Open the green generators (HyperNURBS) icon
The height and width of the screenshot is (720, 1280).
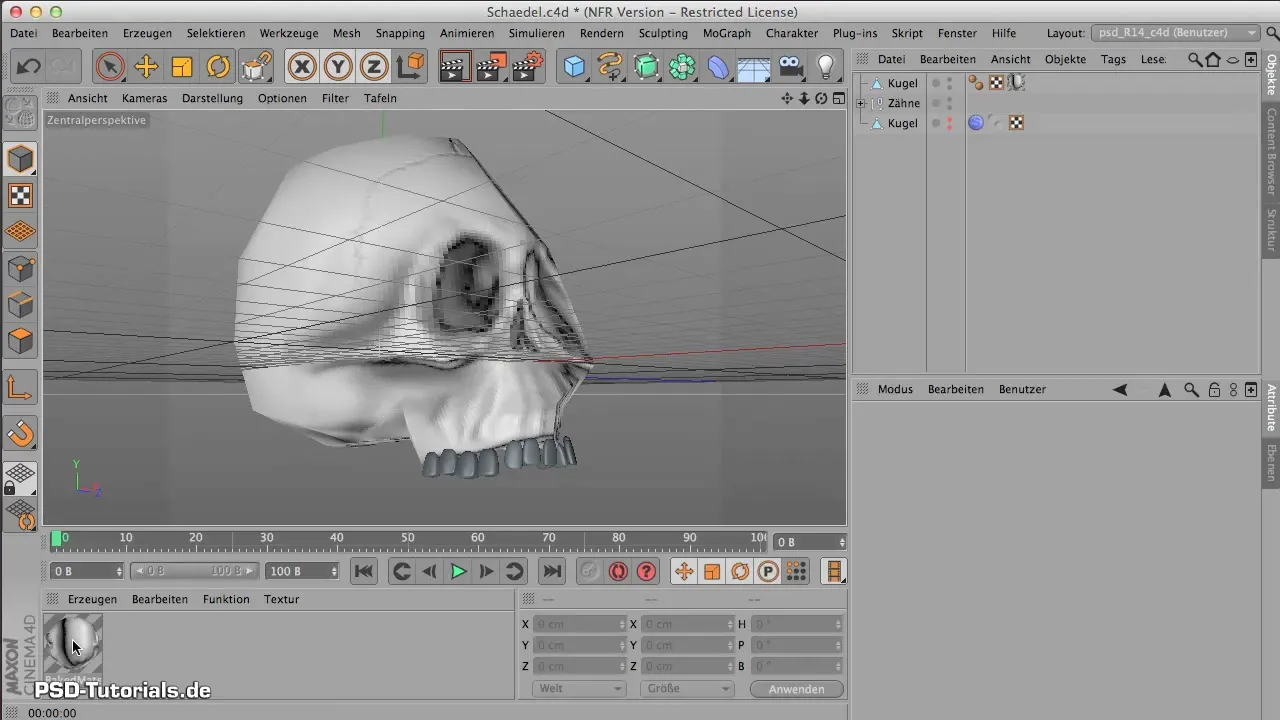pyautogui.click(x=646, y=67)
